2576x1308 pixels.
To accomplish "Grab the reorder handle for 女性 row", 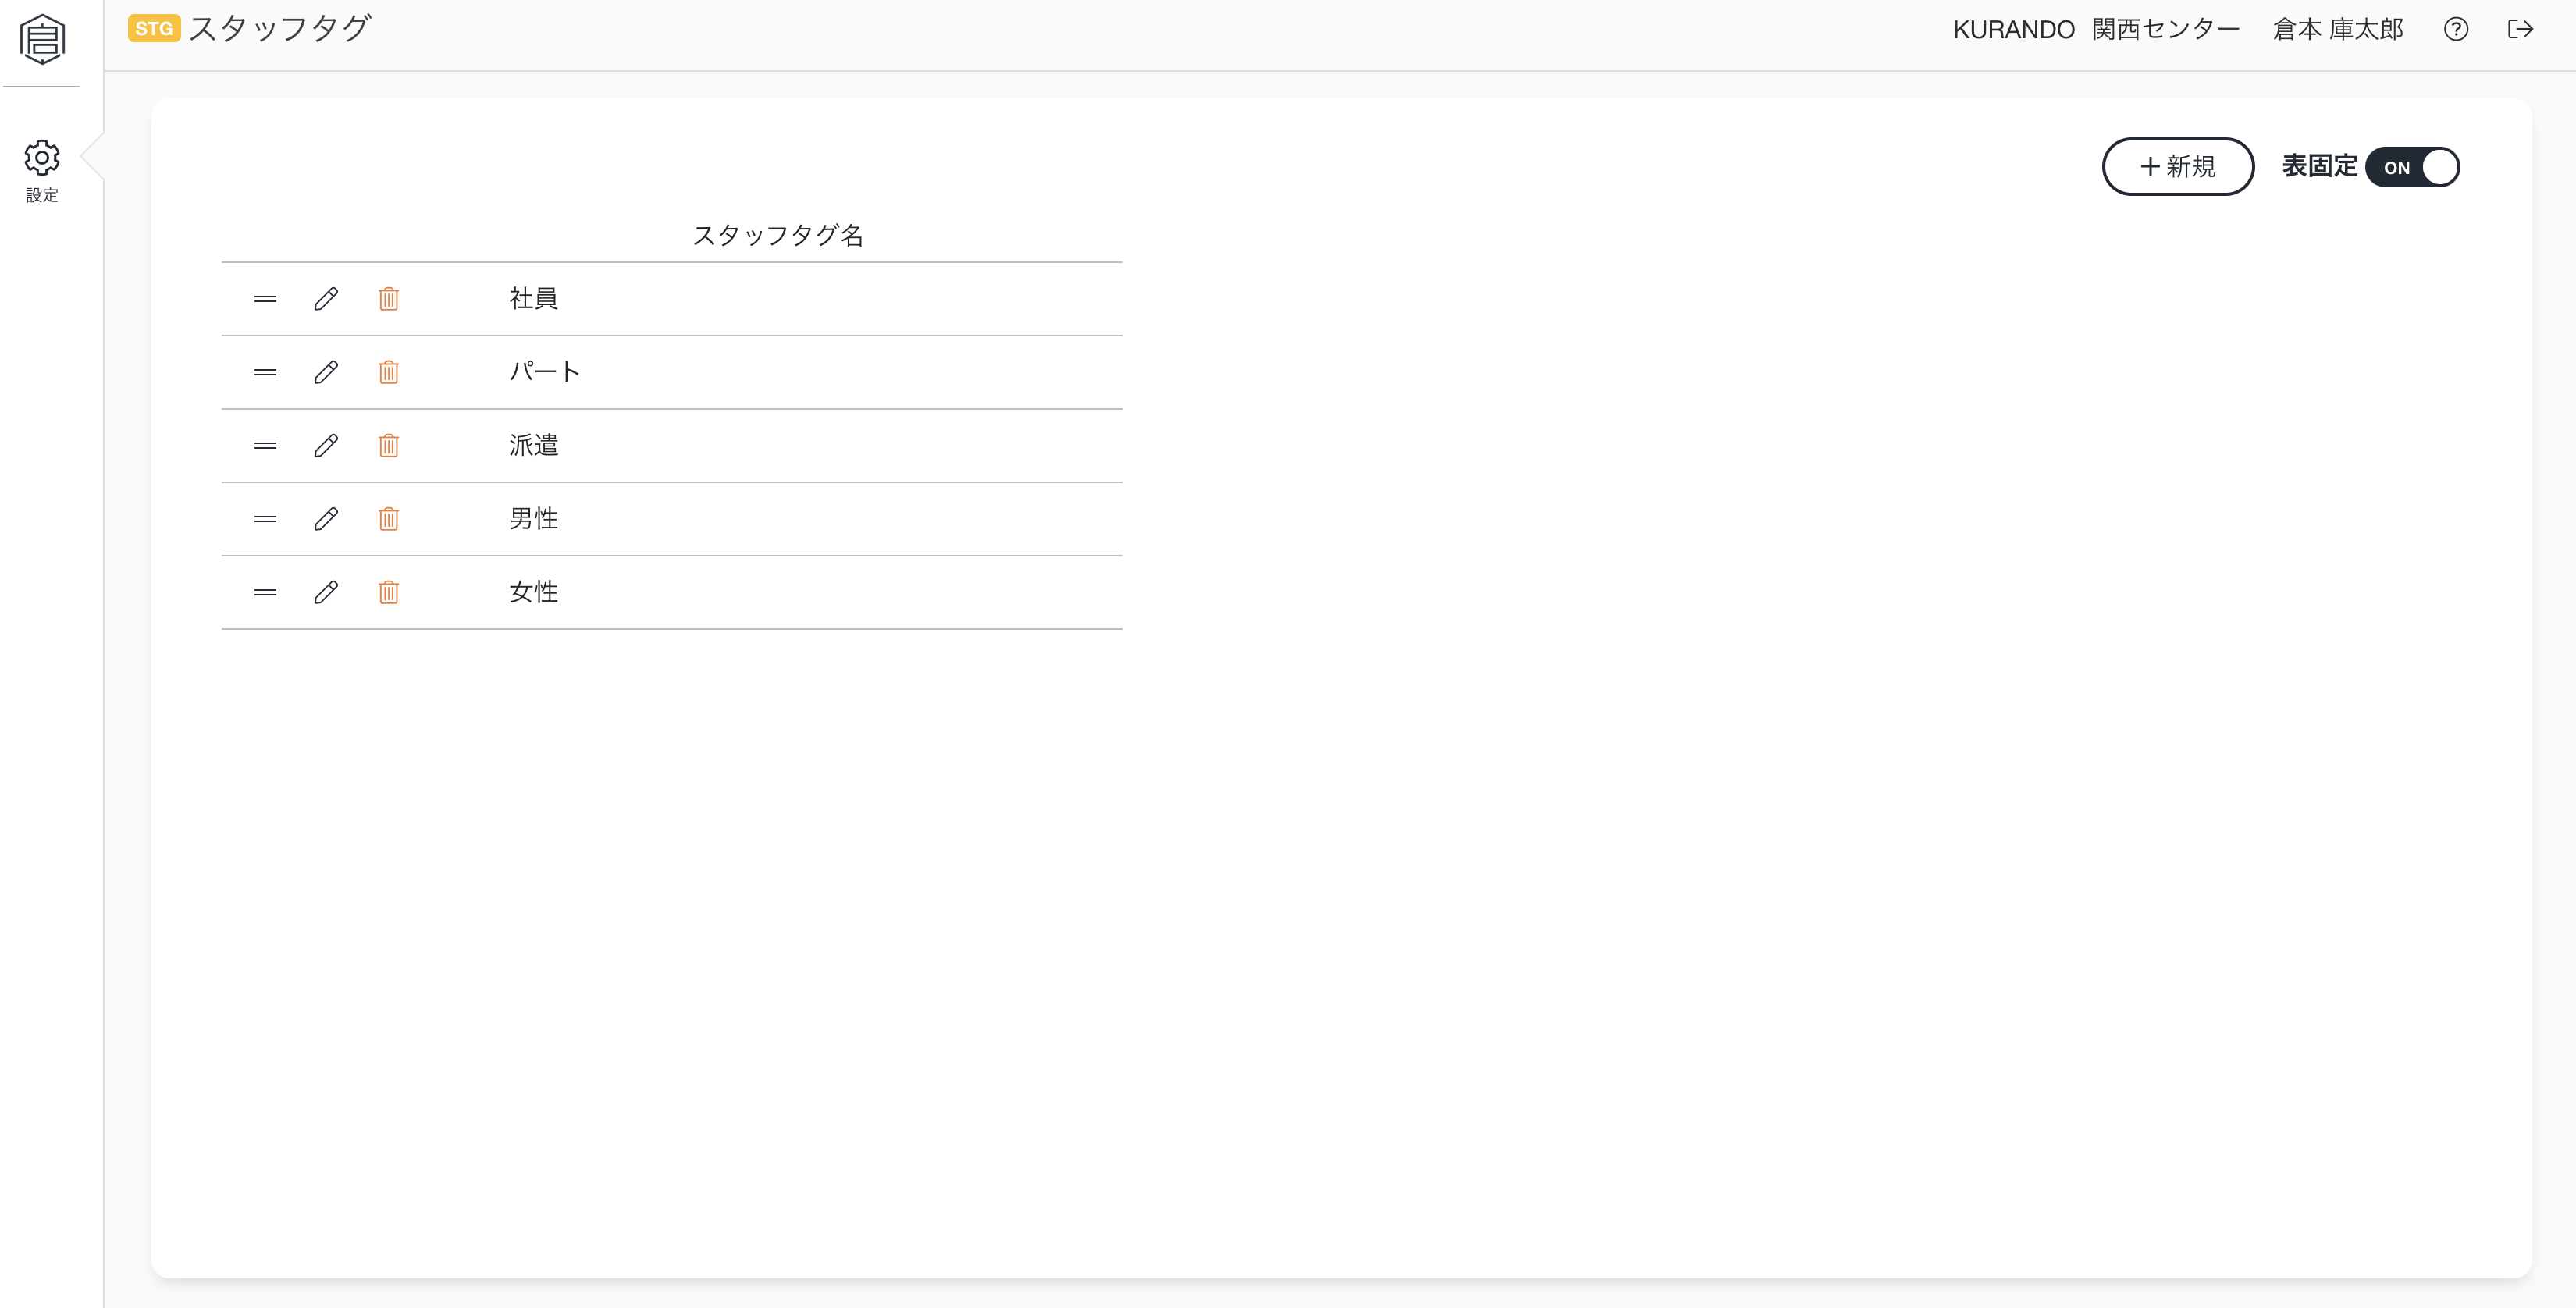I will (265, 593).
